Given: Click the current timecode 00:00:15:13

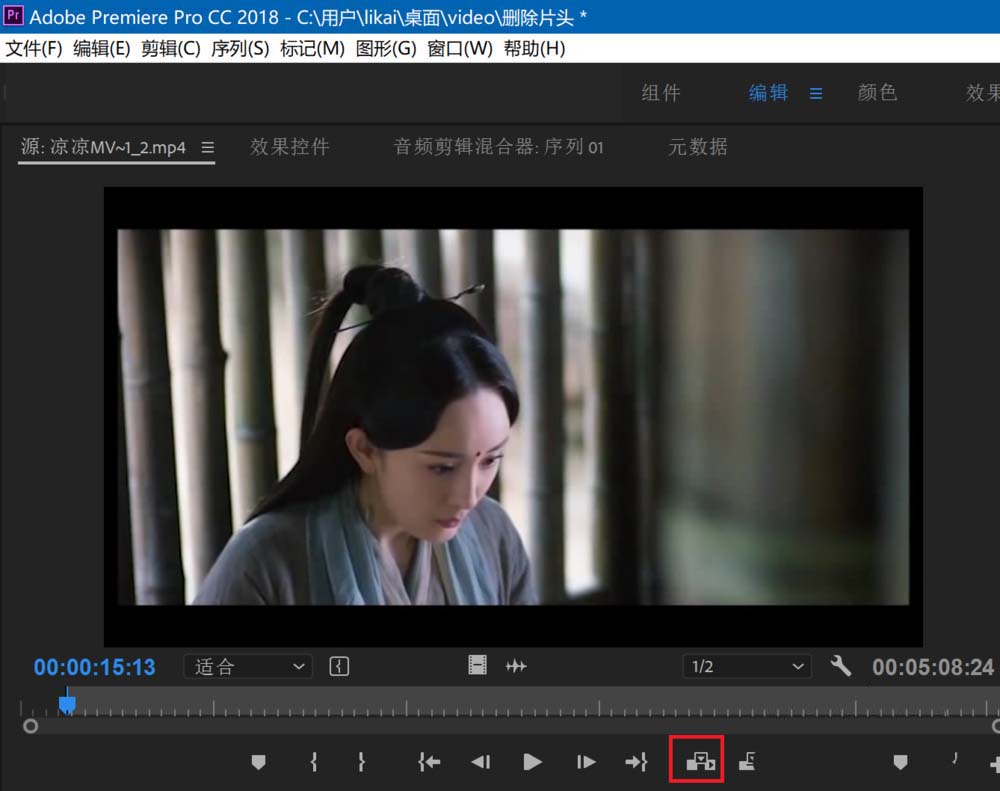Looking at the screenshot, I should click(x=94, y=667).
